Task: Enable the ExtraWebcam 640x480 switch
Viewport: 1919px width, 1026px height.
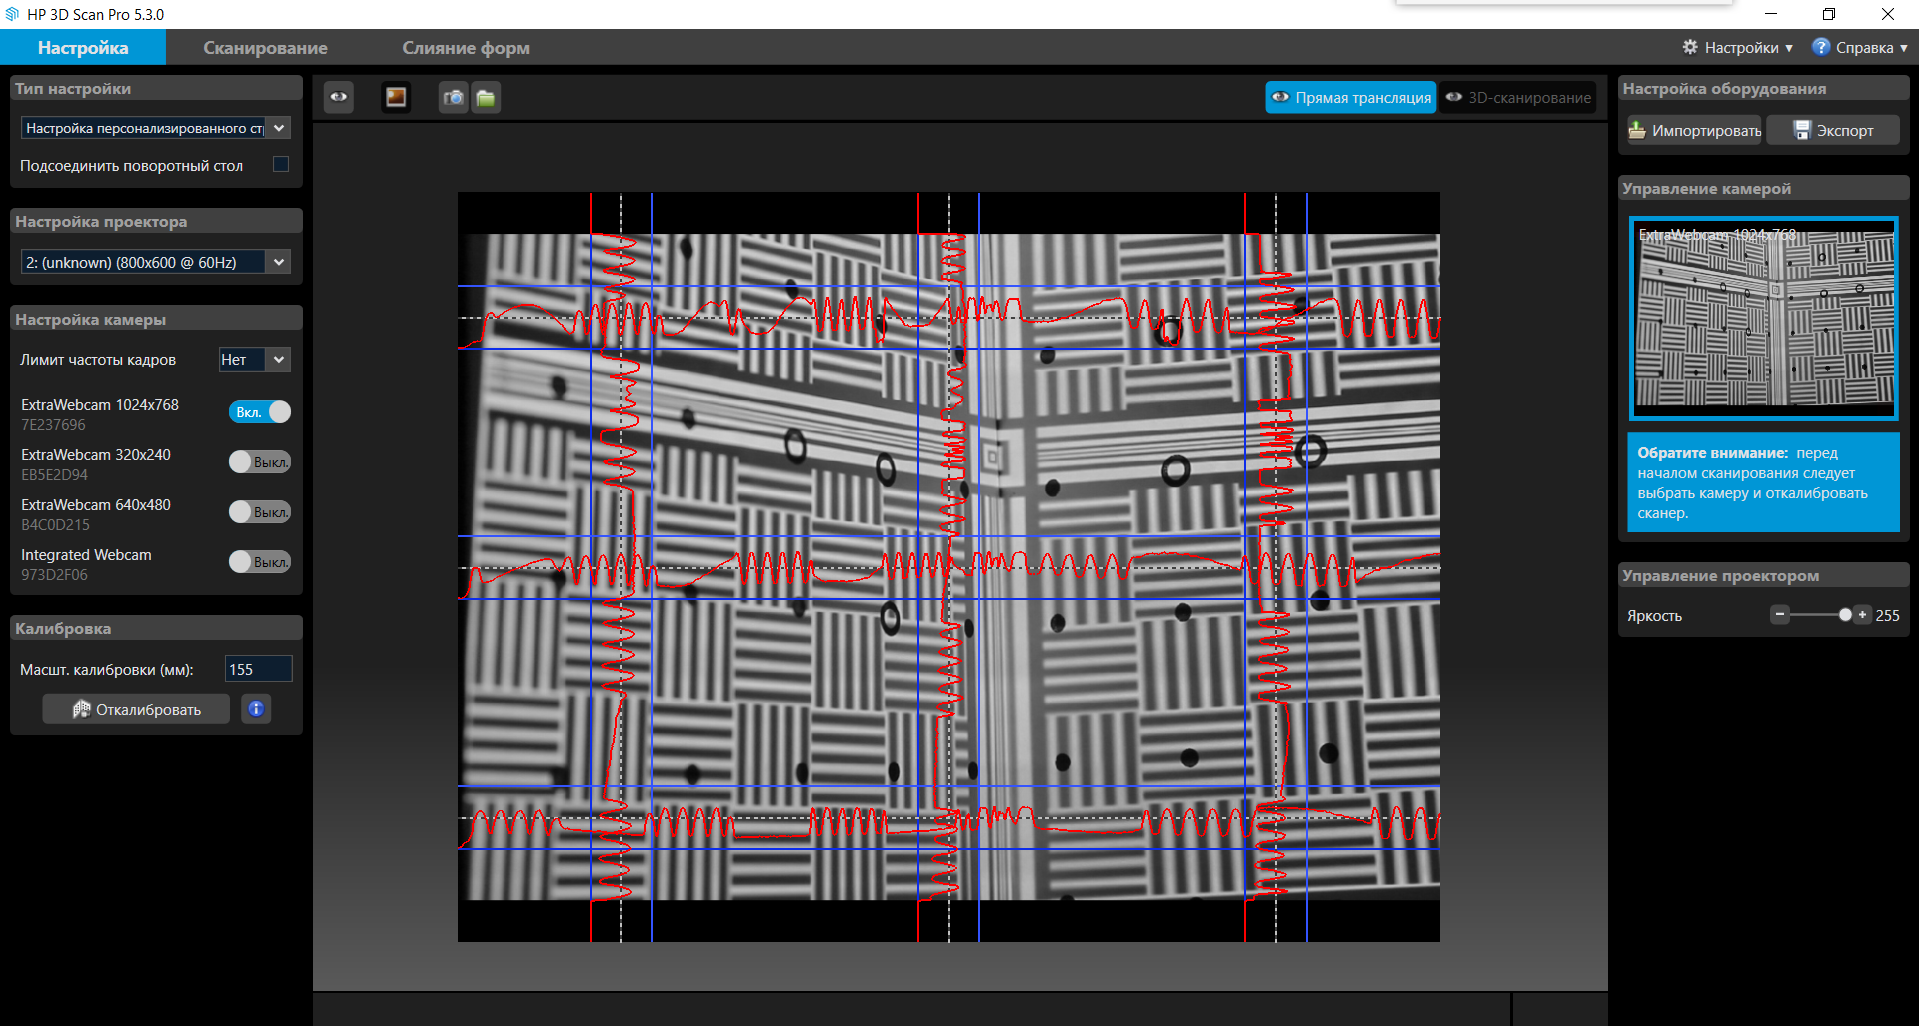Action: pyautogui.click(x=260, y=512)
